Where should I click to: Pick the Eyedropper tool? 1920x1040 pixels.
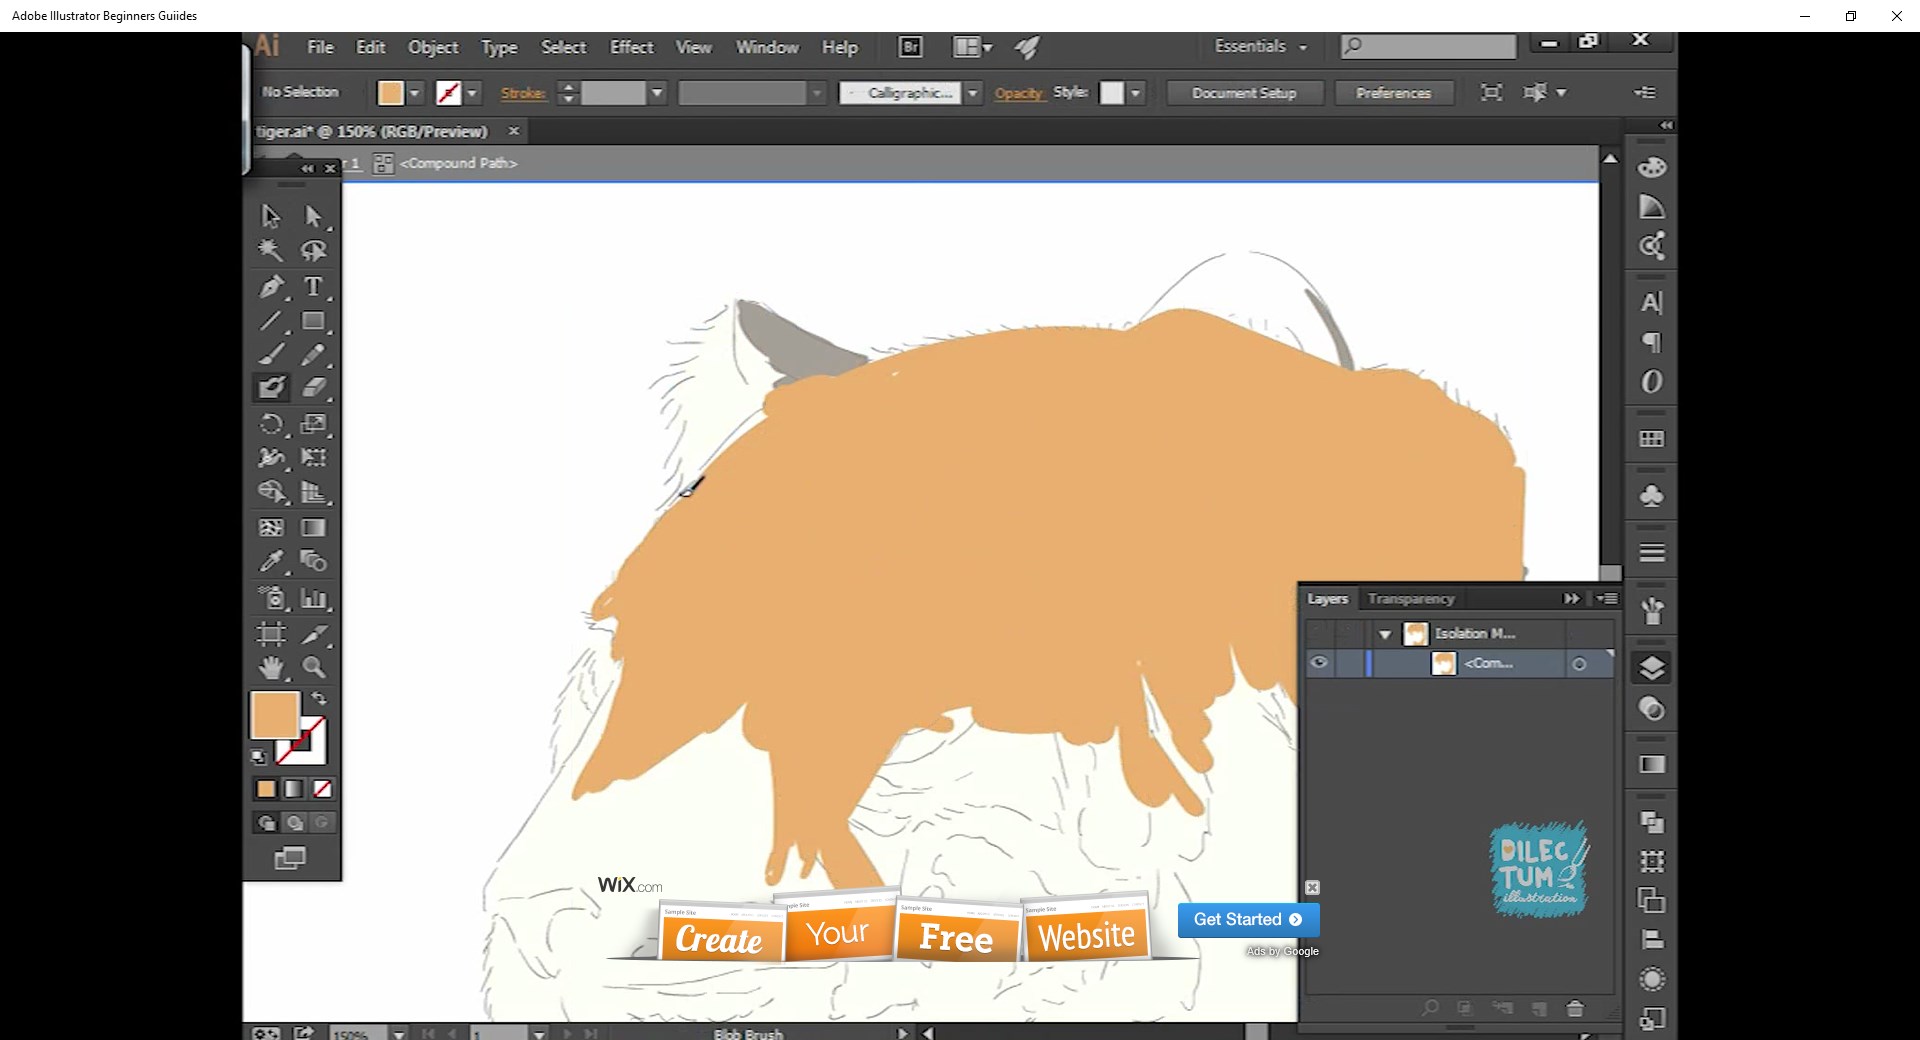pos(271,562)
